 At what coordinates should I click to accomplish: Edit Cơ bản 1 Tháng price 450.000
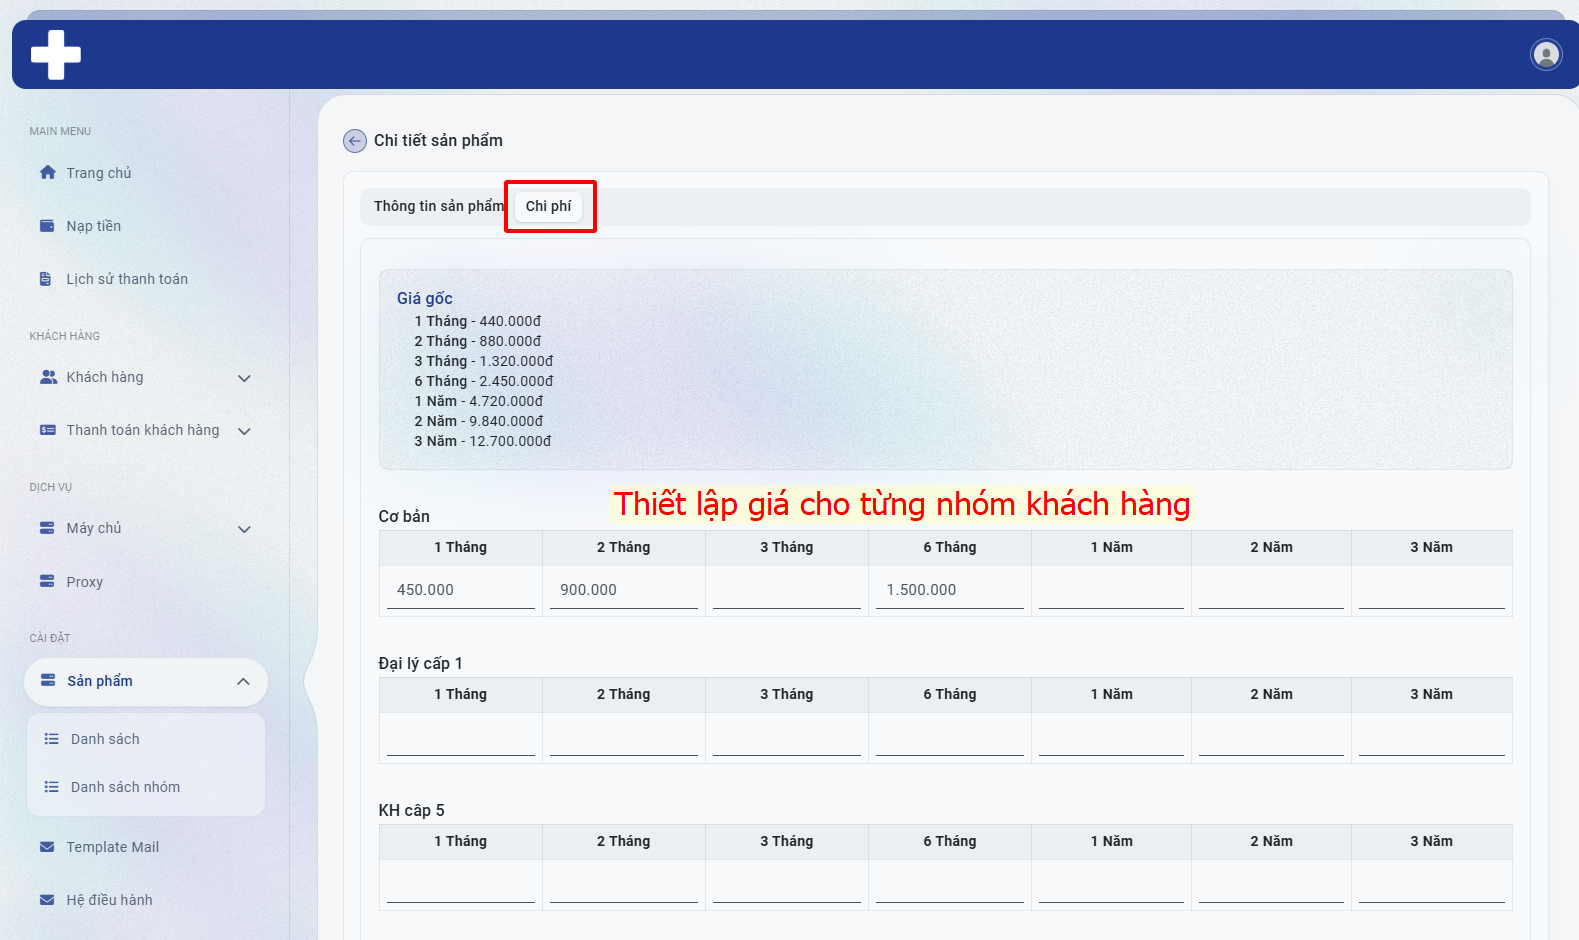(461, 590)
